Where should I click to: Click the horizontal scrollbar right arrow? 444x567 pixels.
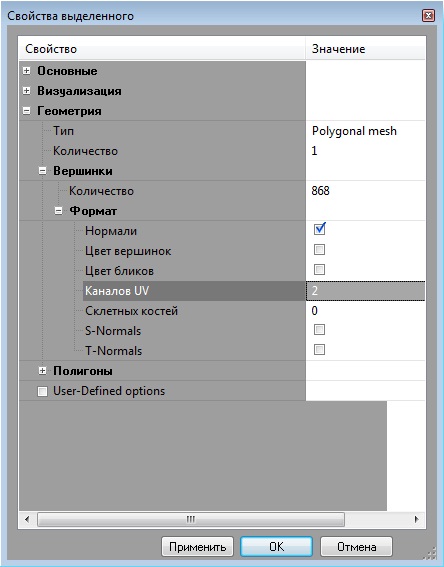(x=417, y=520)
